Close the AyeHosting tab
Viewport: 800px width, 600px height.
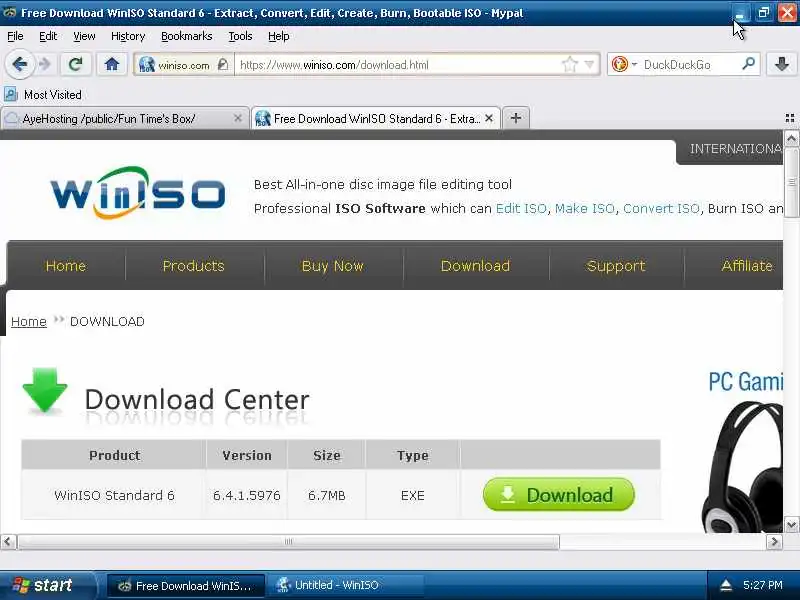pyautogui.click(x=237, y=118)
